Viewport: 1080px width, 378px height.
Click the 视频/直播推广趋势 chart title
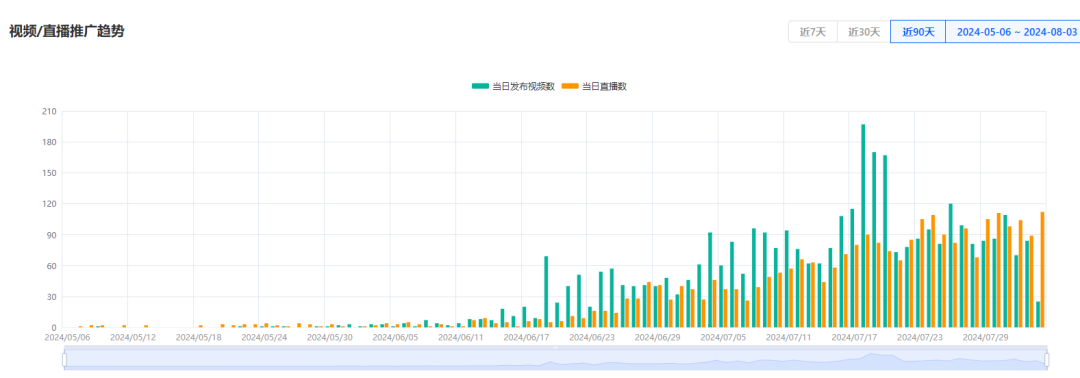click(x=66, y=31)
